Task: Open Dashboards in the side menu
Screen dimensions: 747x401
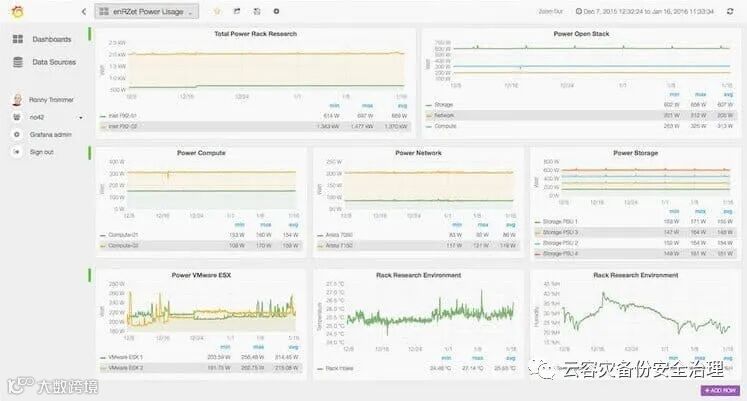Action: [51, 39]
